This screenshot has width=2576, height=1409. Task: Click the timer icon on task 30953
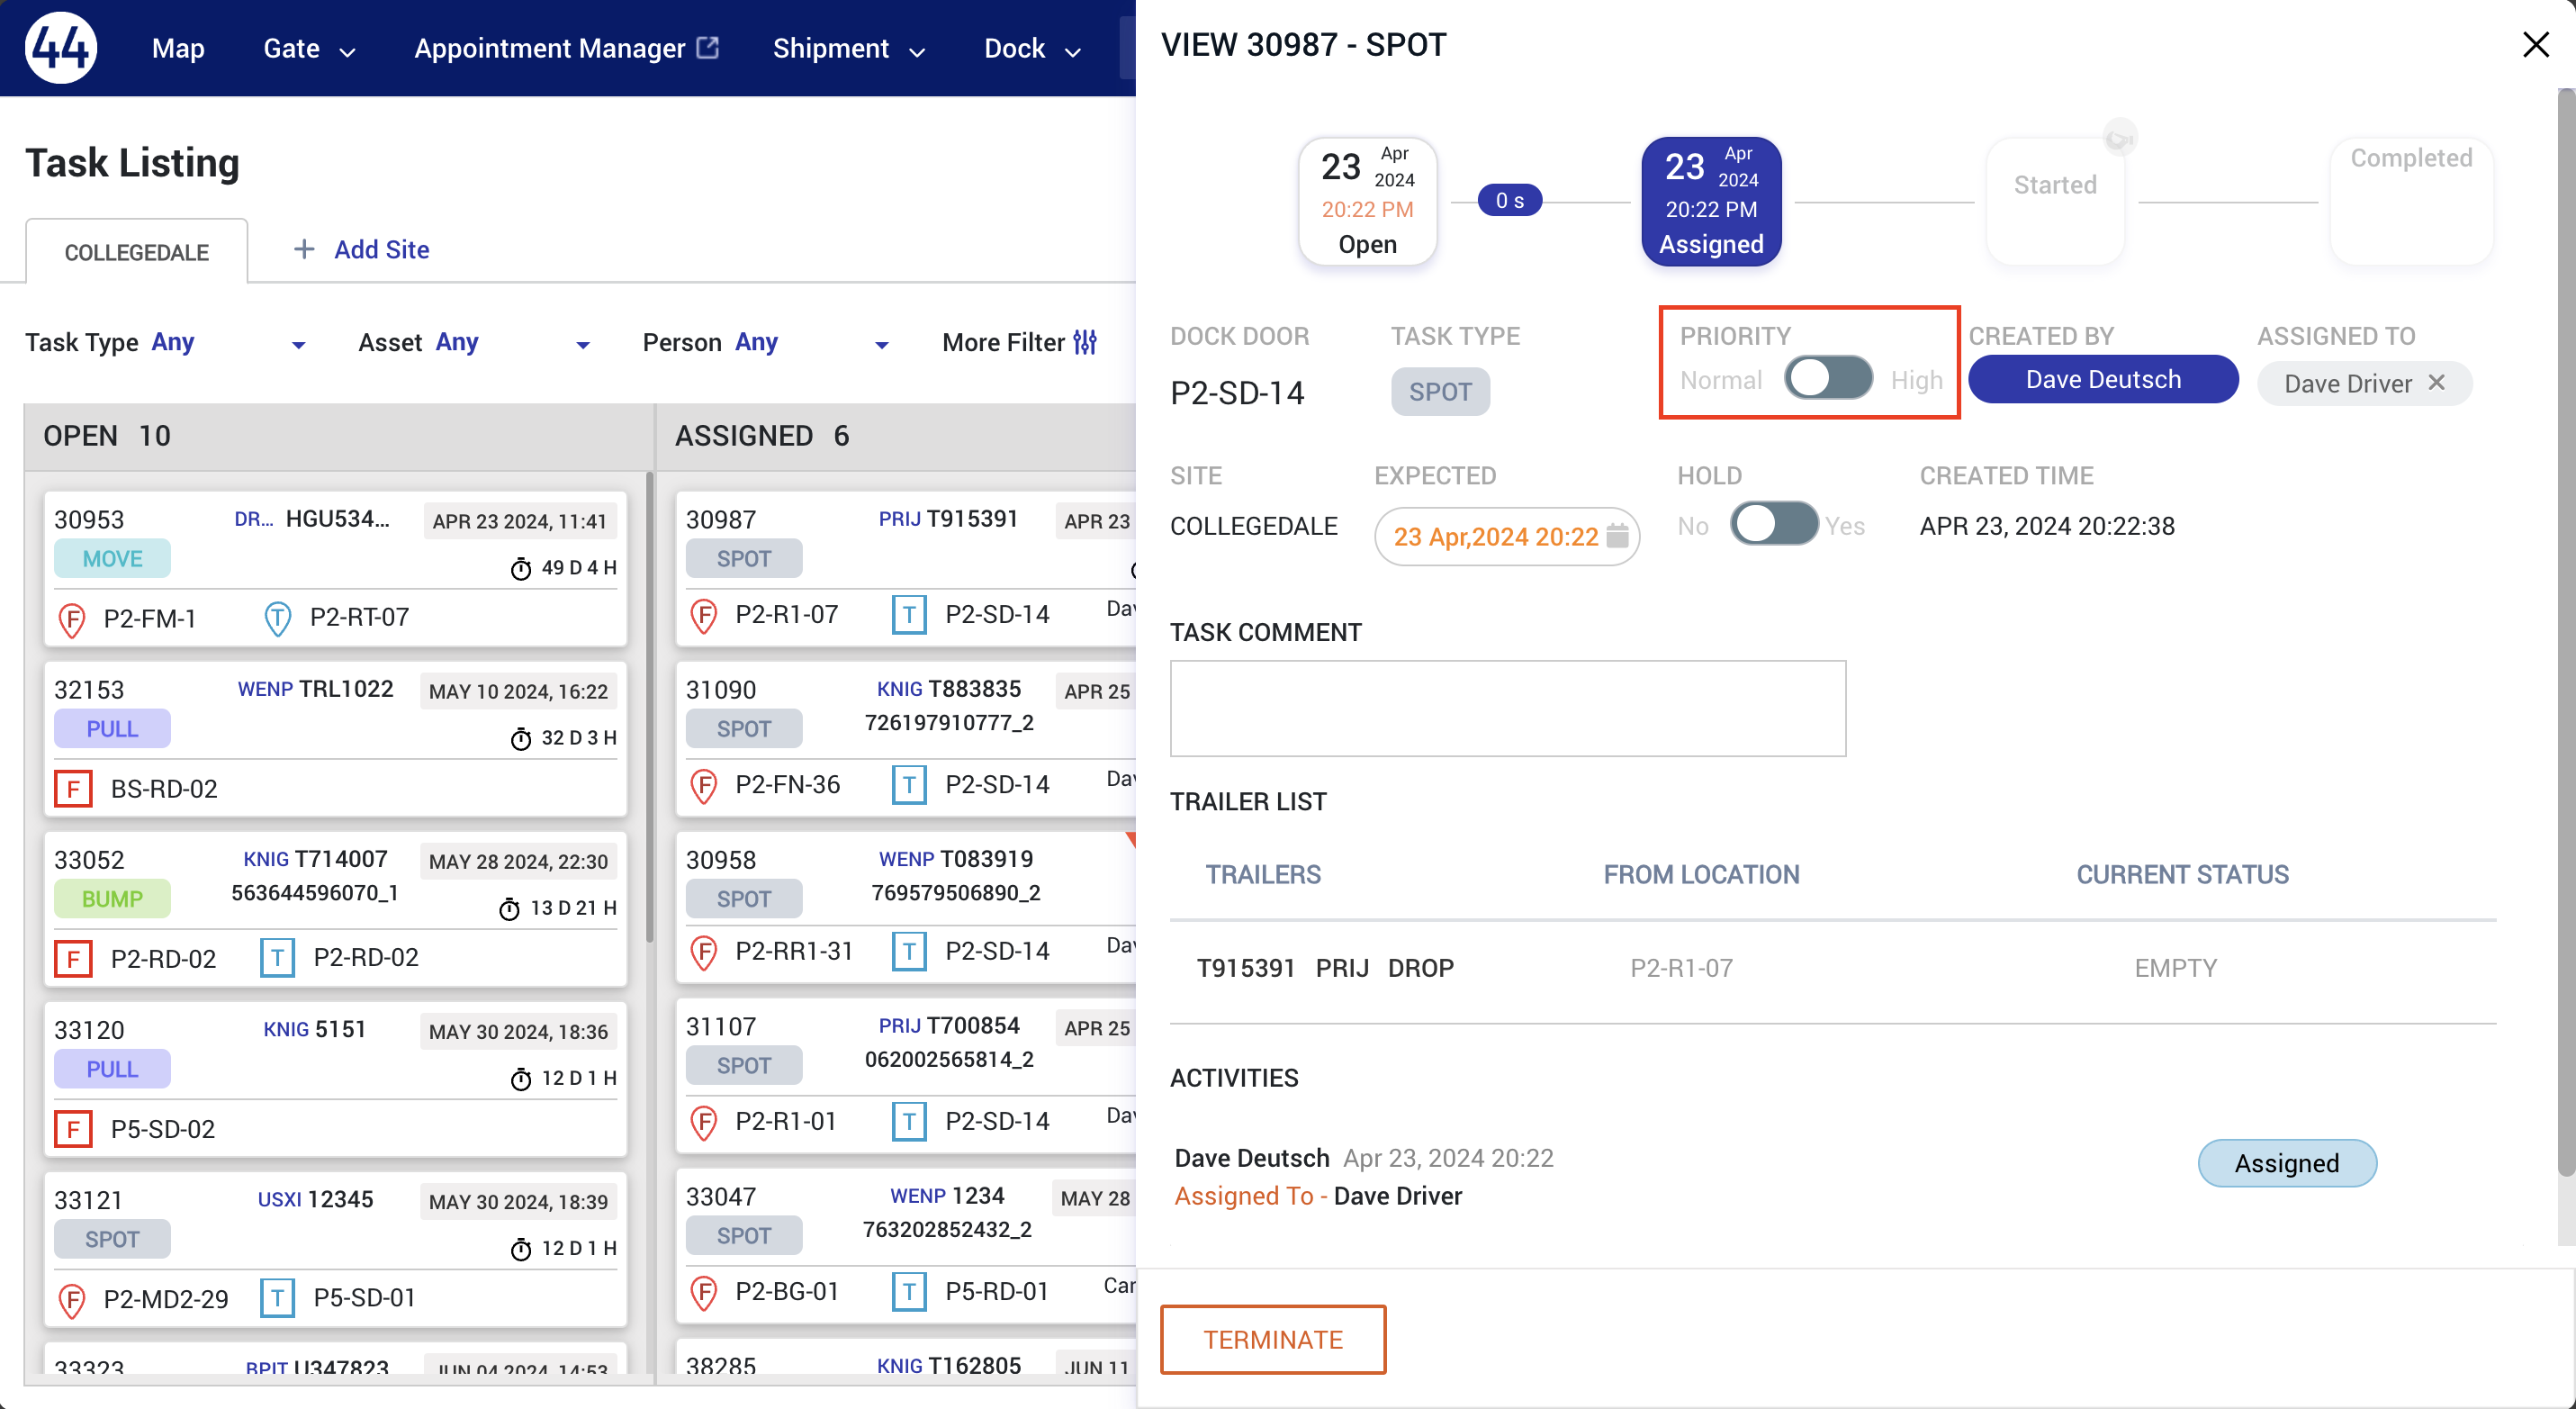tap(521, 568)
